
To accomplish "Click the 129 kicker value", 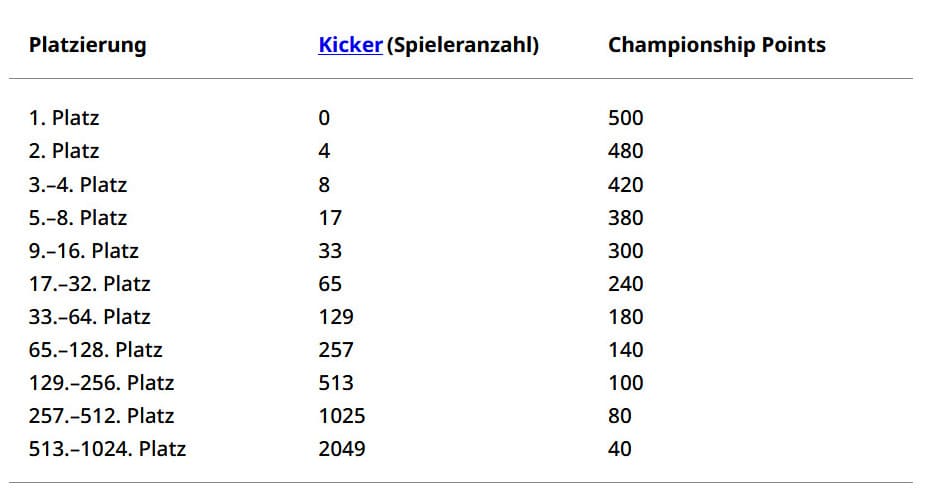I will [335, 317].
